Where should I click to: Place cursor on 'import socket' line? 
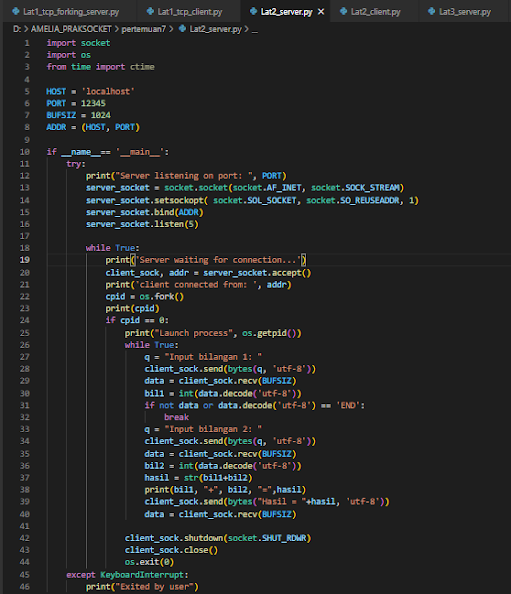(x=78, y=43)
